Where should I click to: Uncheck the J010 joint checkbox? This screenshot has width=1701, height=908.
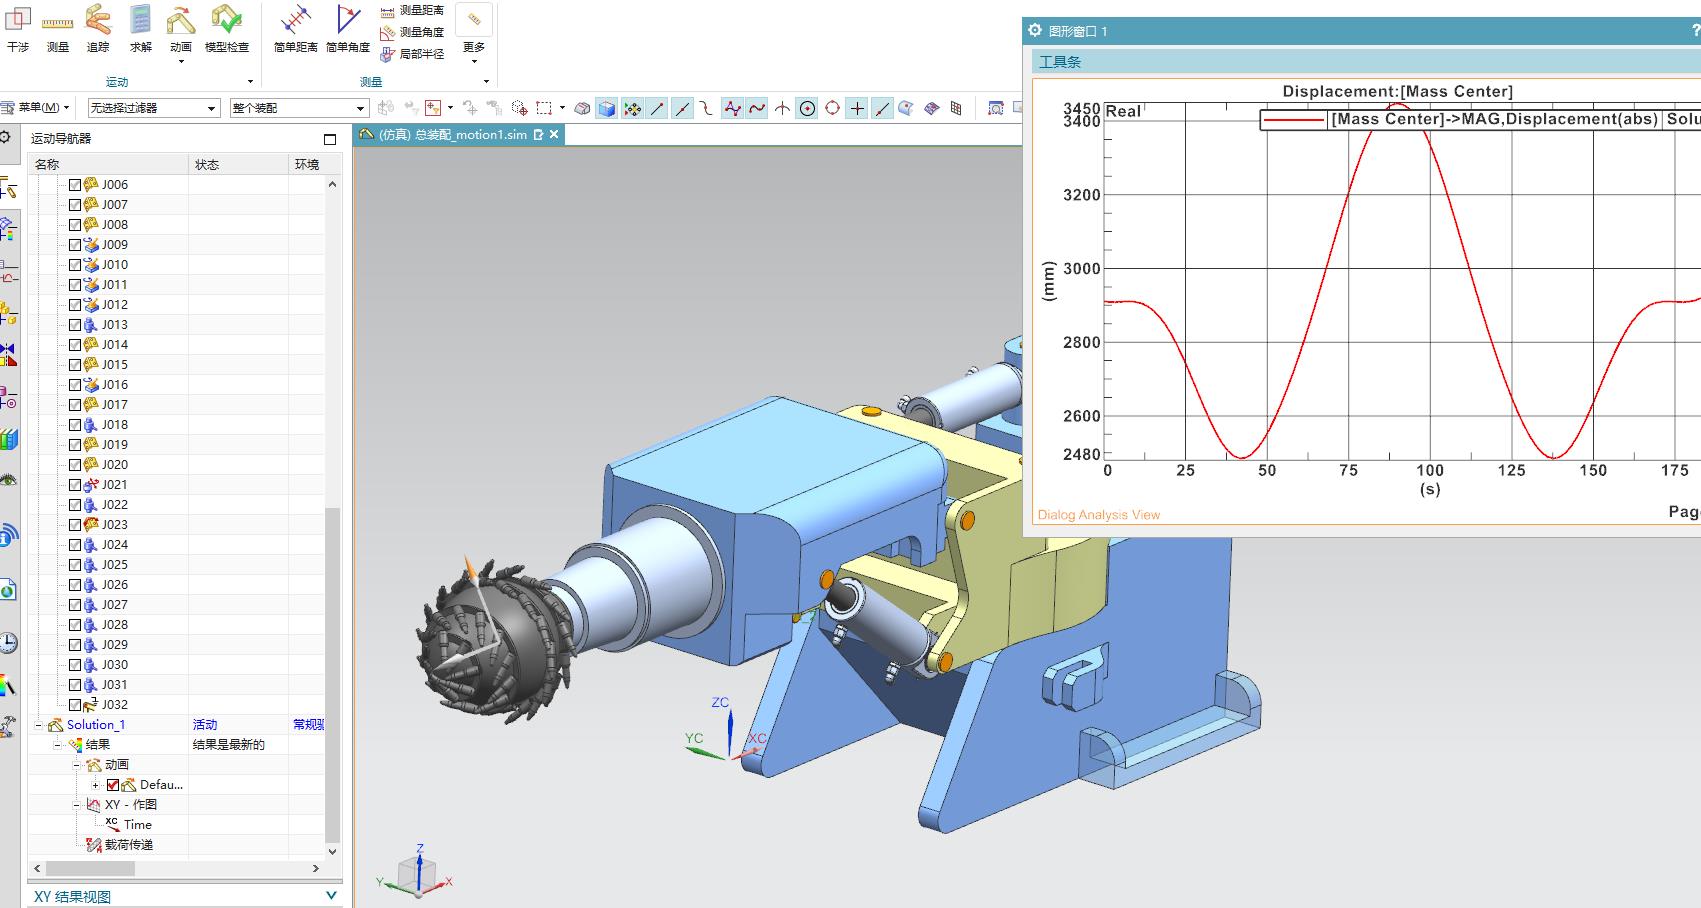75,264
